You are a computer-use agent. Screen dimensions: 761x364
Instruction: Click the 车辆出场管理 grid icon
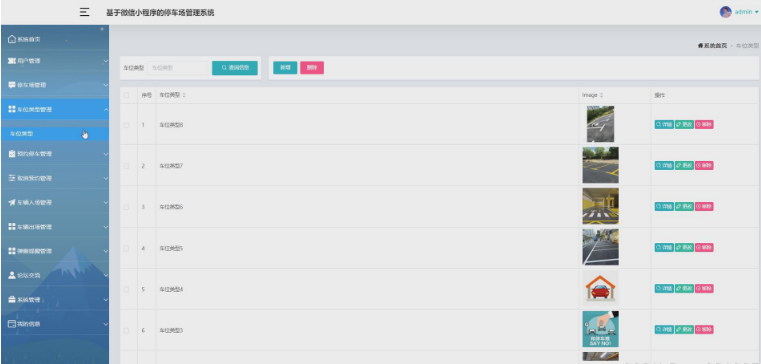[x=12, y=227]
